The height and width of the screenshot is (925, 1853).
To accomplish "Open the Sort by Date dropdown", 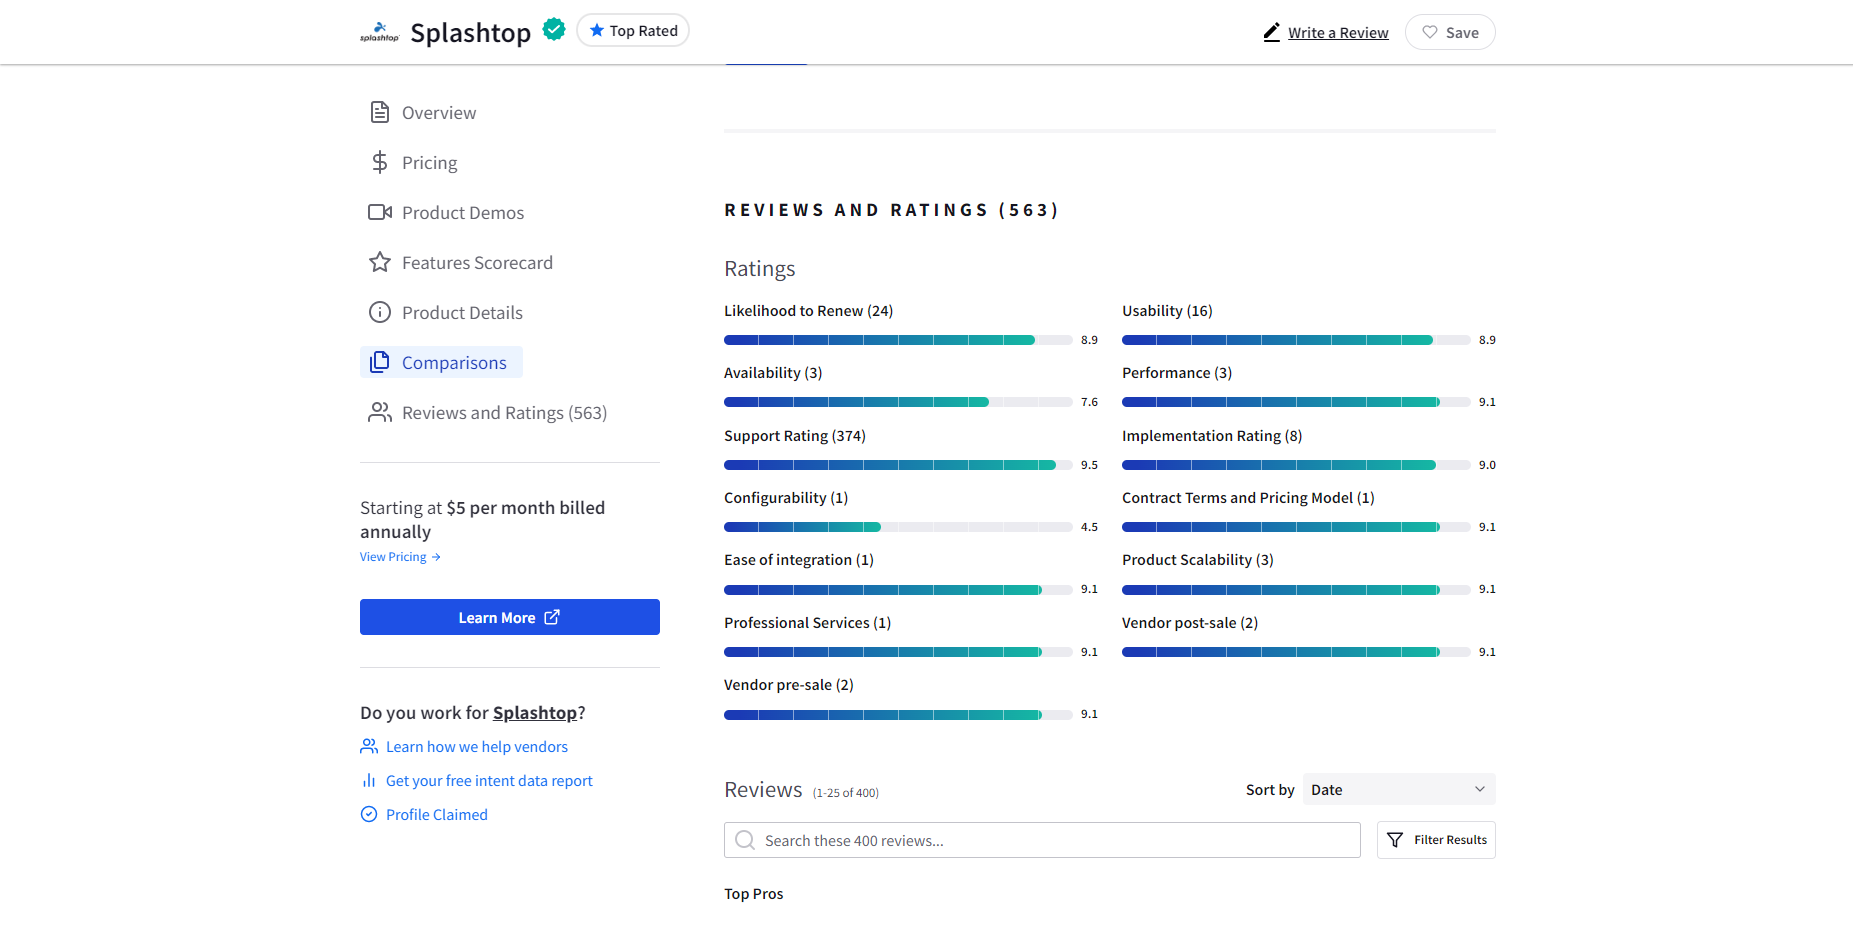I will (x=1399, y=789).
